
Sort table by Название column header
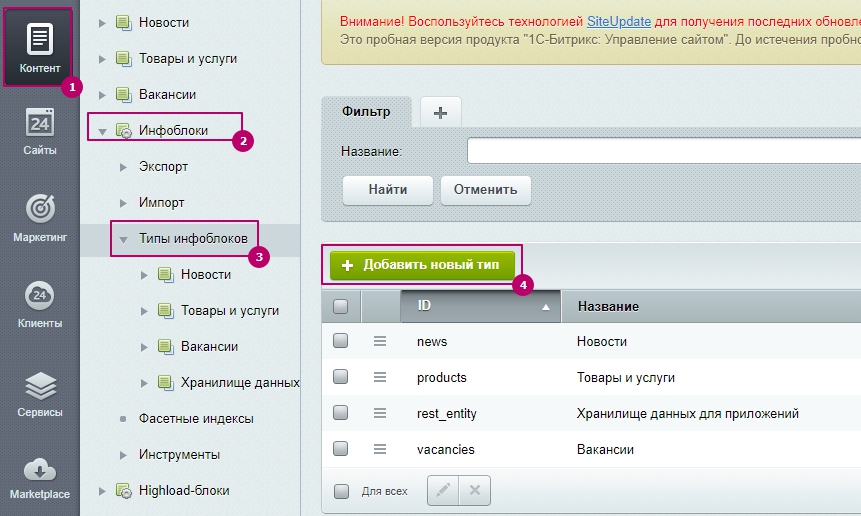[608, 306]
